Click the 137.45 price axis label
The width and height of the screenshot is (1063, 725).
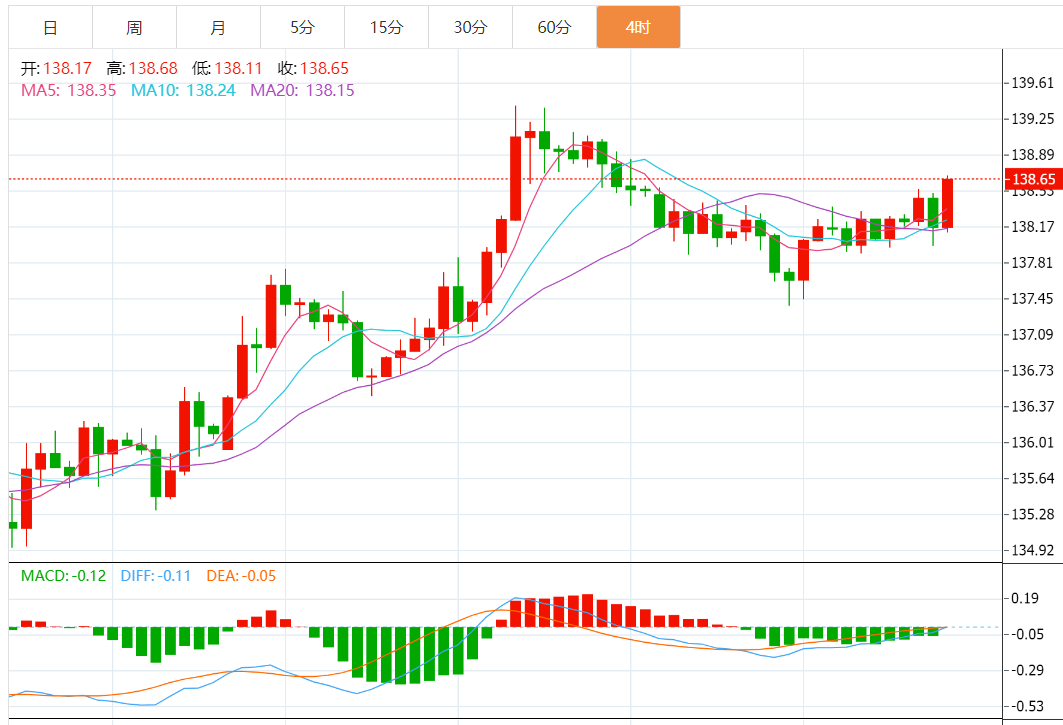click(x=1032, y=298)
